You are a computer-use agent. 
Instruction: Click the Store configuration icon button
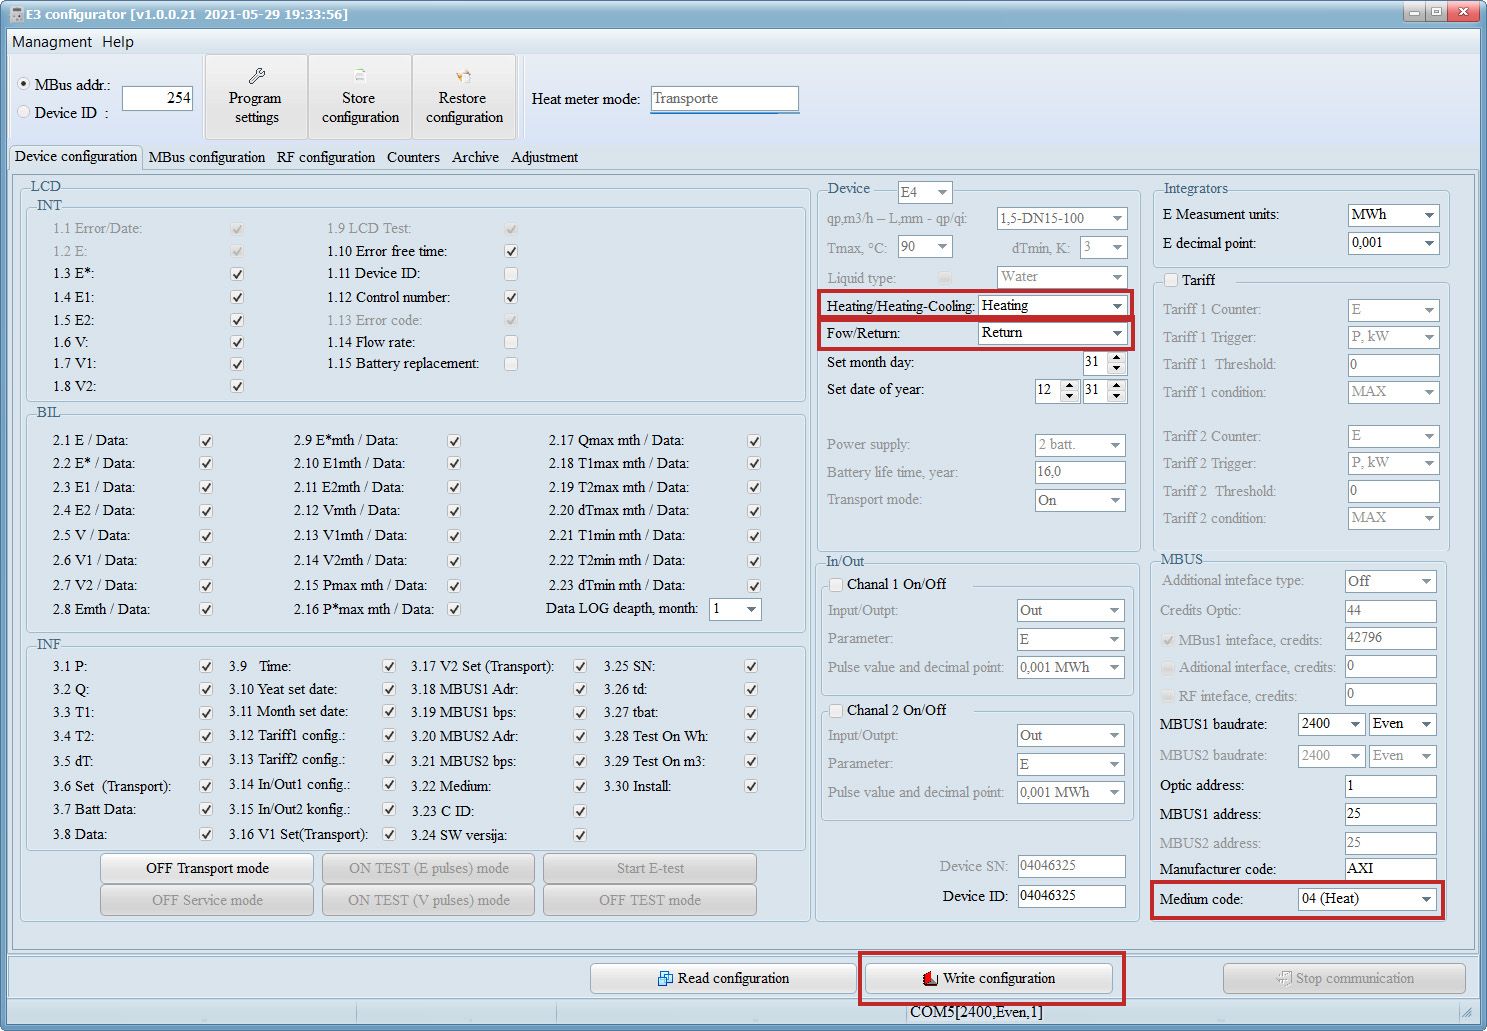point(360,77)
